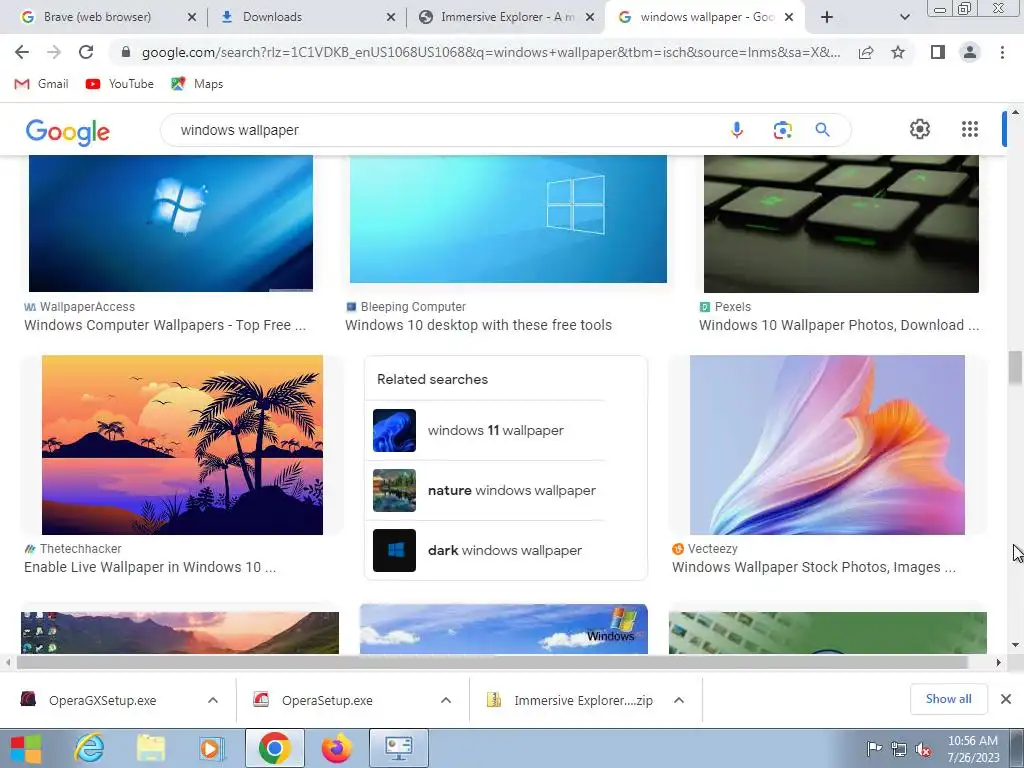The height and width of the screenshot is (768, 1024).
Task: Close the downloads bar
Action: click(1006, 699)
